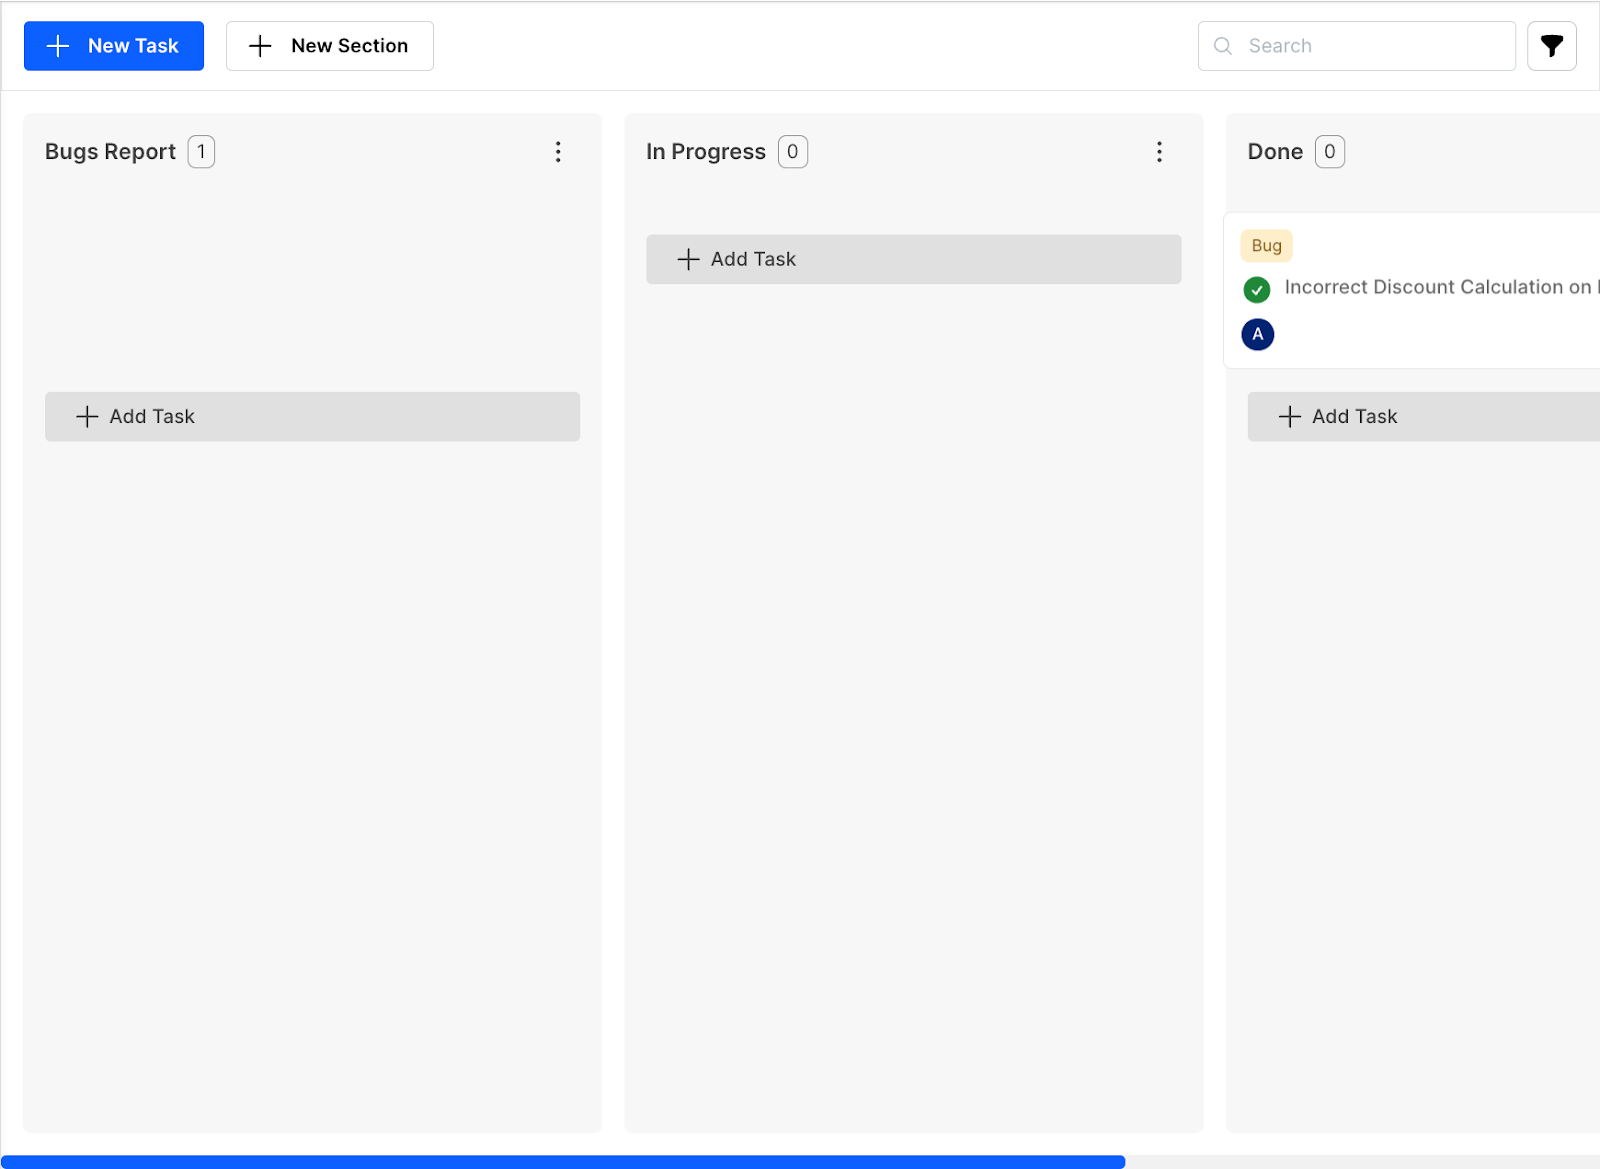Click the New Task button
Screen dimensions: 1600x1169
pos(114,46)
